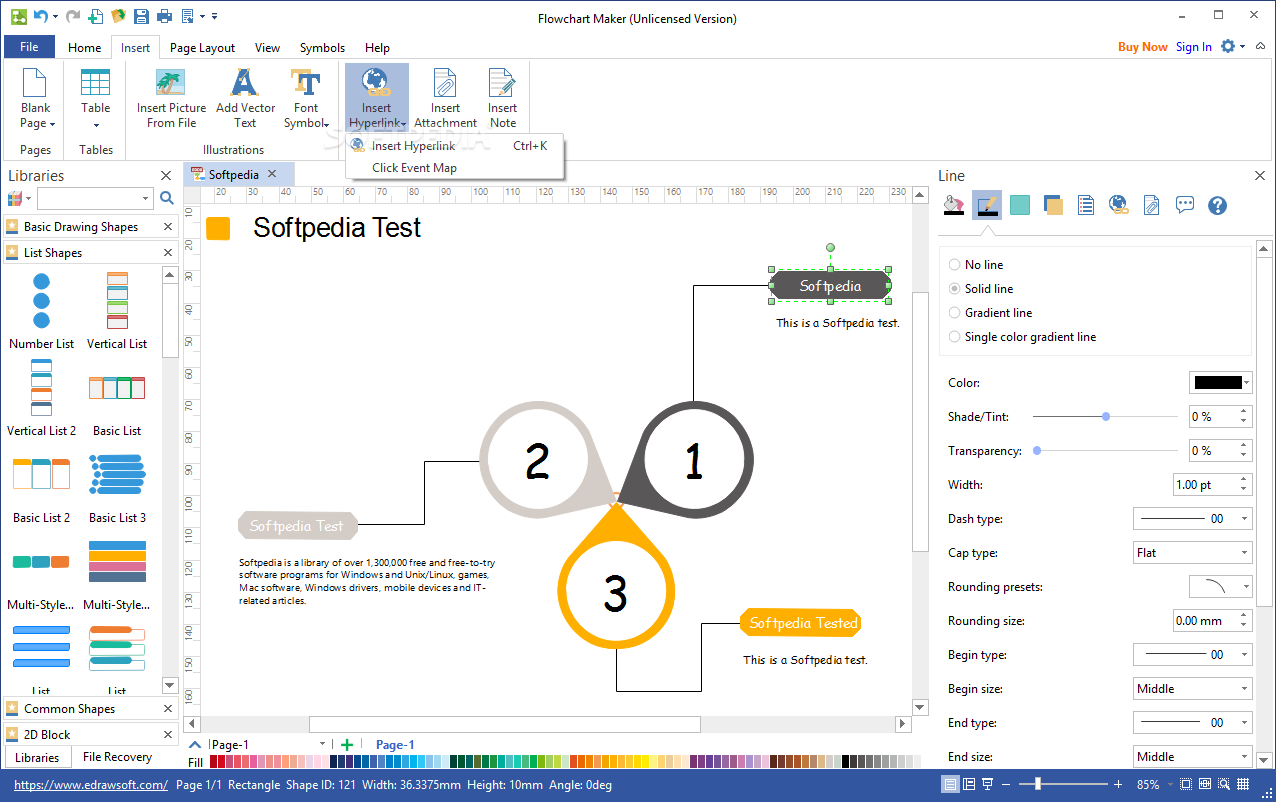
Task: Click the Insert Attachment icon
Action: pos(445,83)
